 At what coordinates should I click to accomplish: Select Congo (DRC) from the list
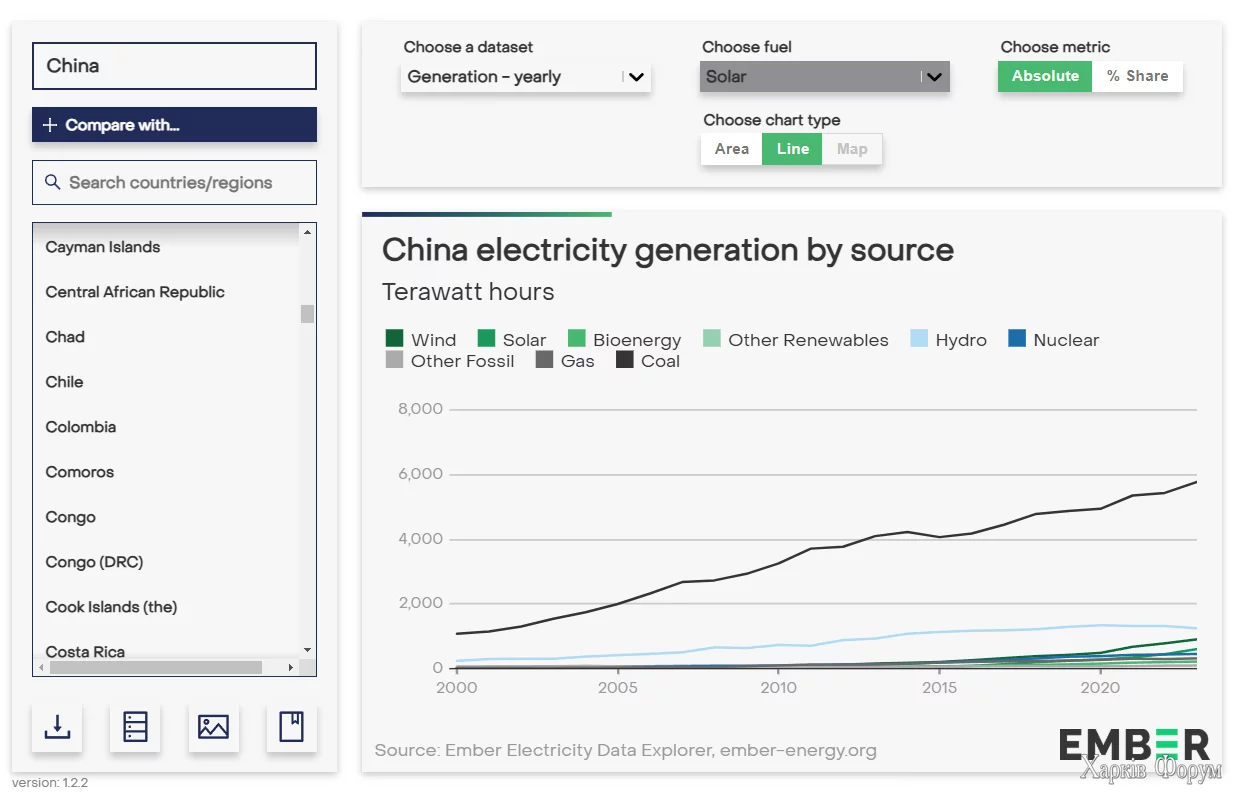(94, 562)
